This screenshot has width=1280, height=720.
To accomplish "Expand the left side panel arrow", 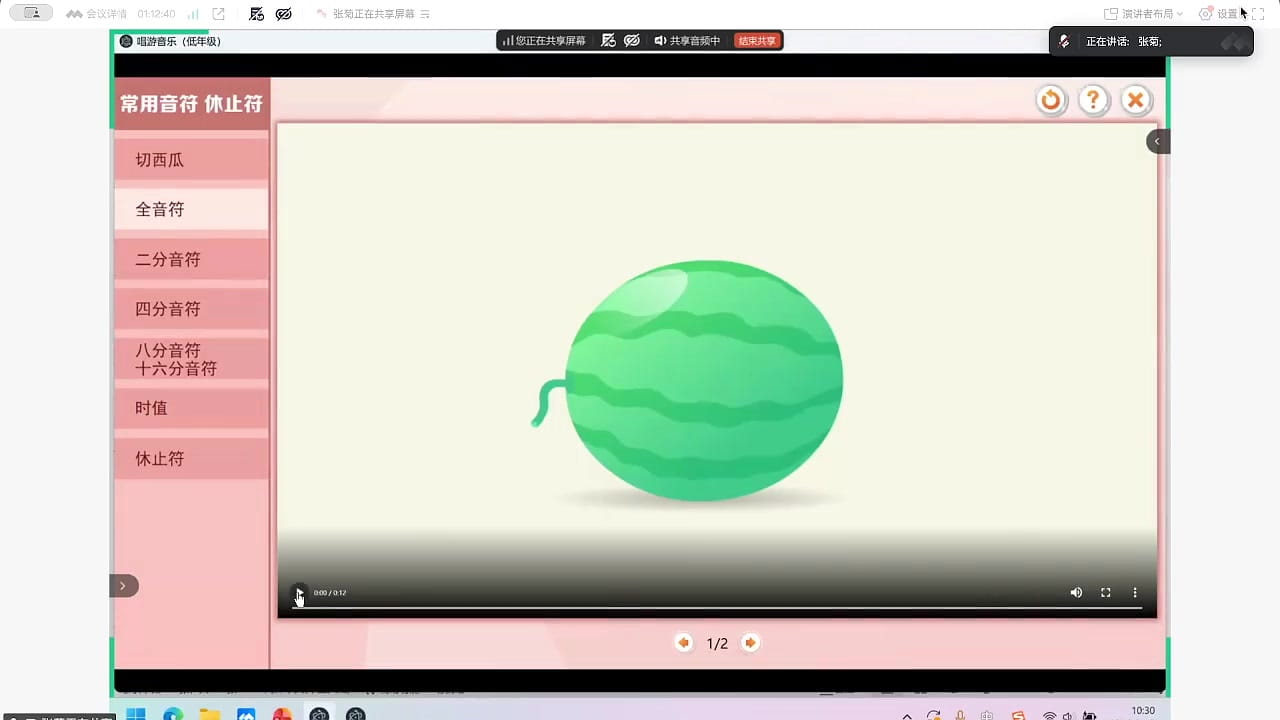I will tap(123, 586).
